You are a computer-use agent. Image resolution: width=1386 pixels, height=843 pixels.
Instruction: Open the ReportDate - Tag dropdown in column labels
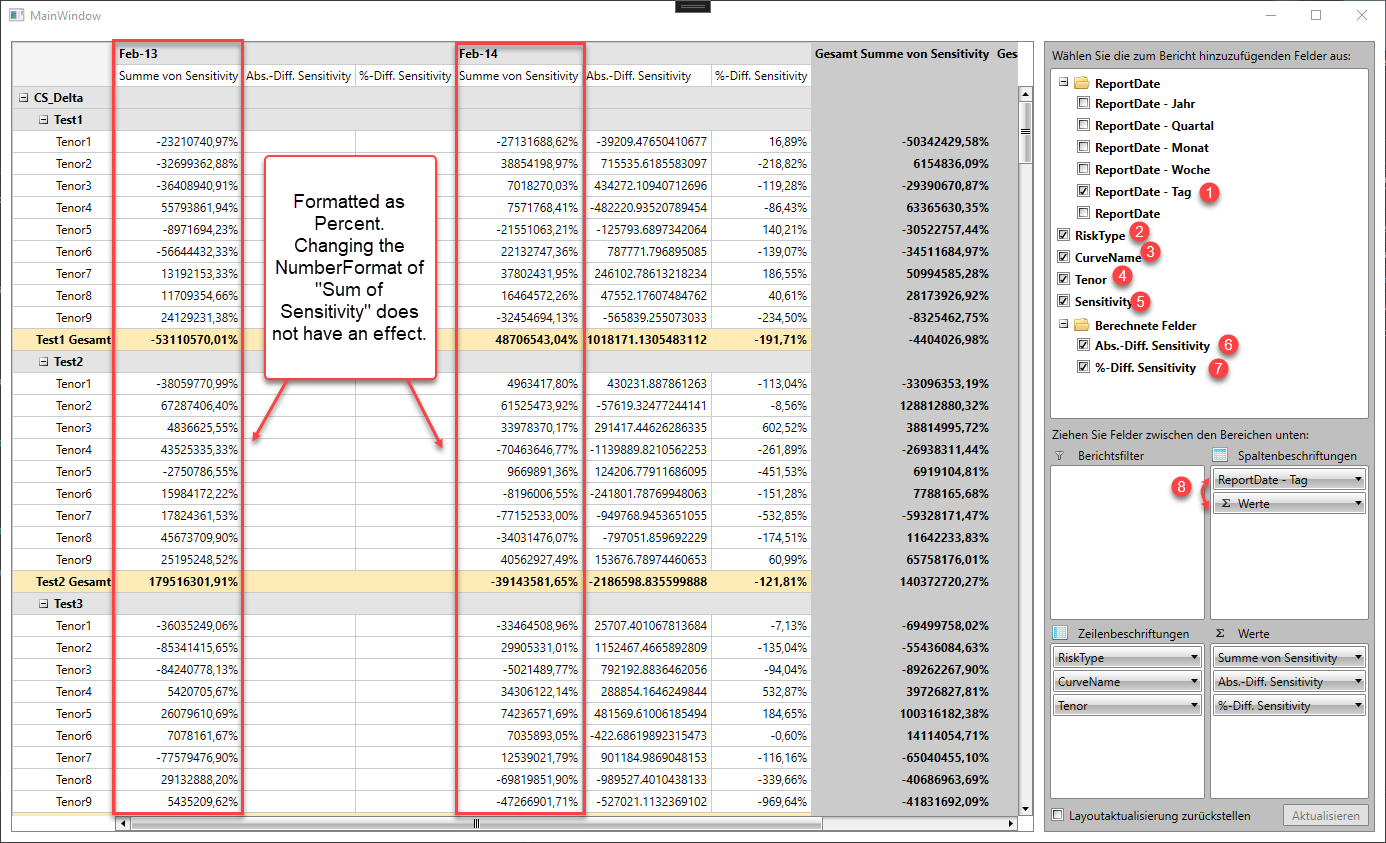[x=1357, y=480]
